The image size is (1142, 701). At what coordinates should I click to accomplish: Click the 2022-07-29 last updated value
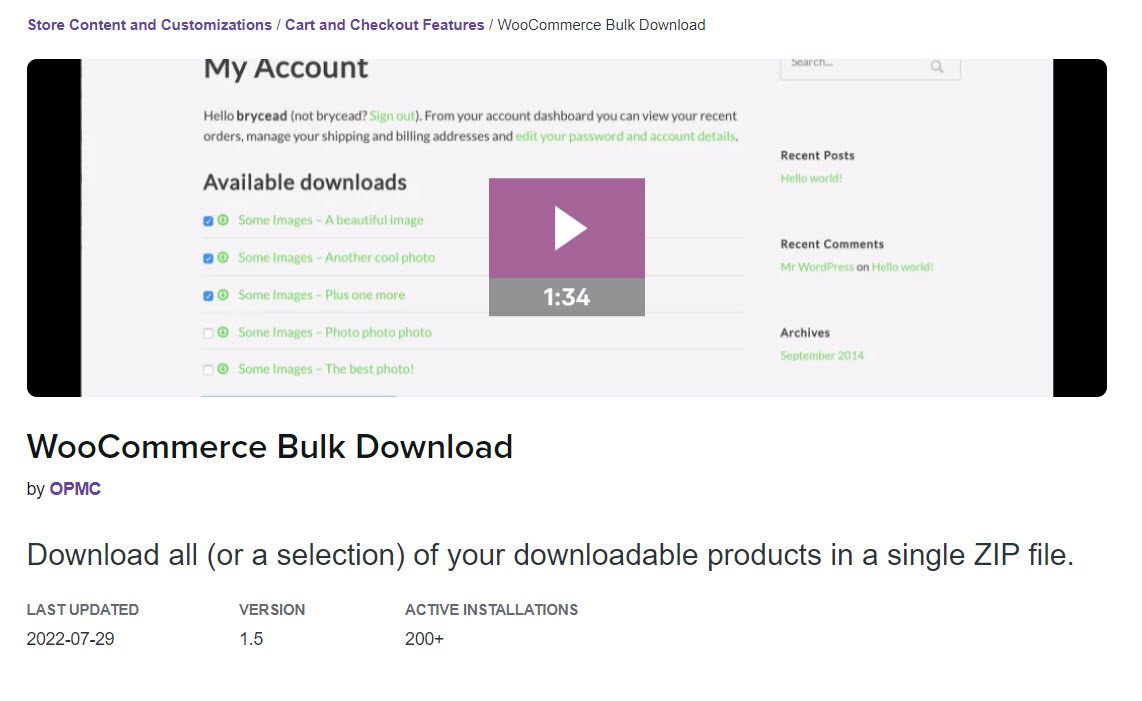click(x=71, y=639)
